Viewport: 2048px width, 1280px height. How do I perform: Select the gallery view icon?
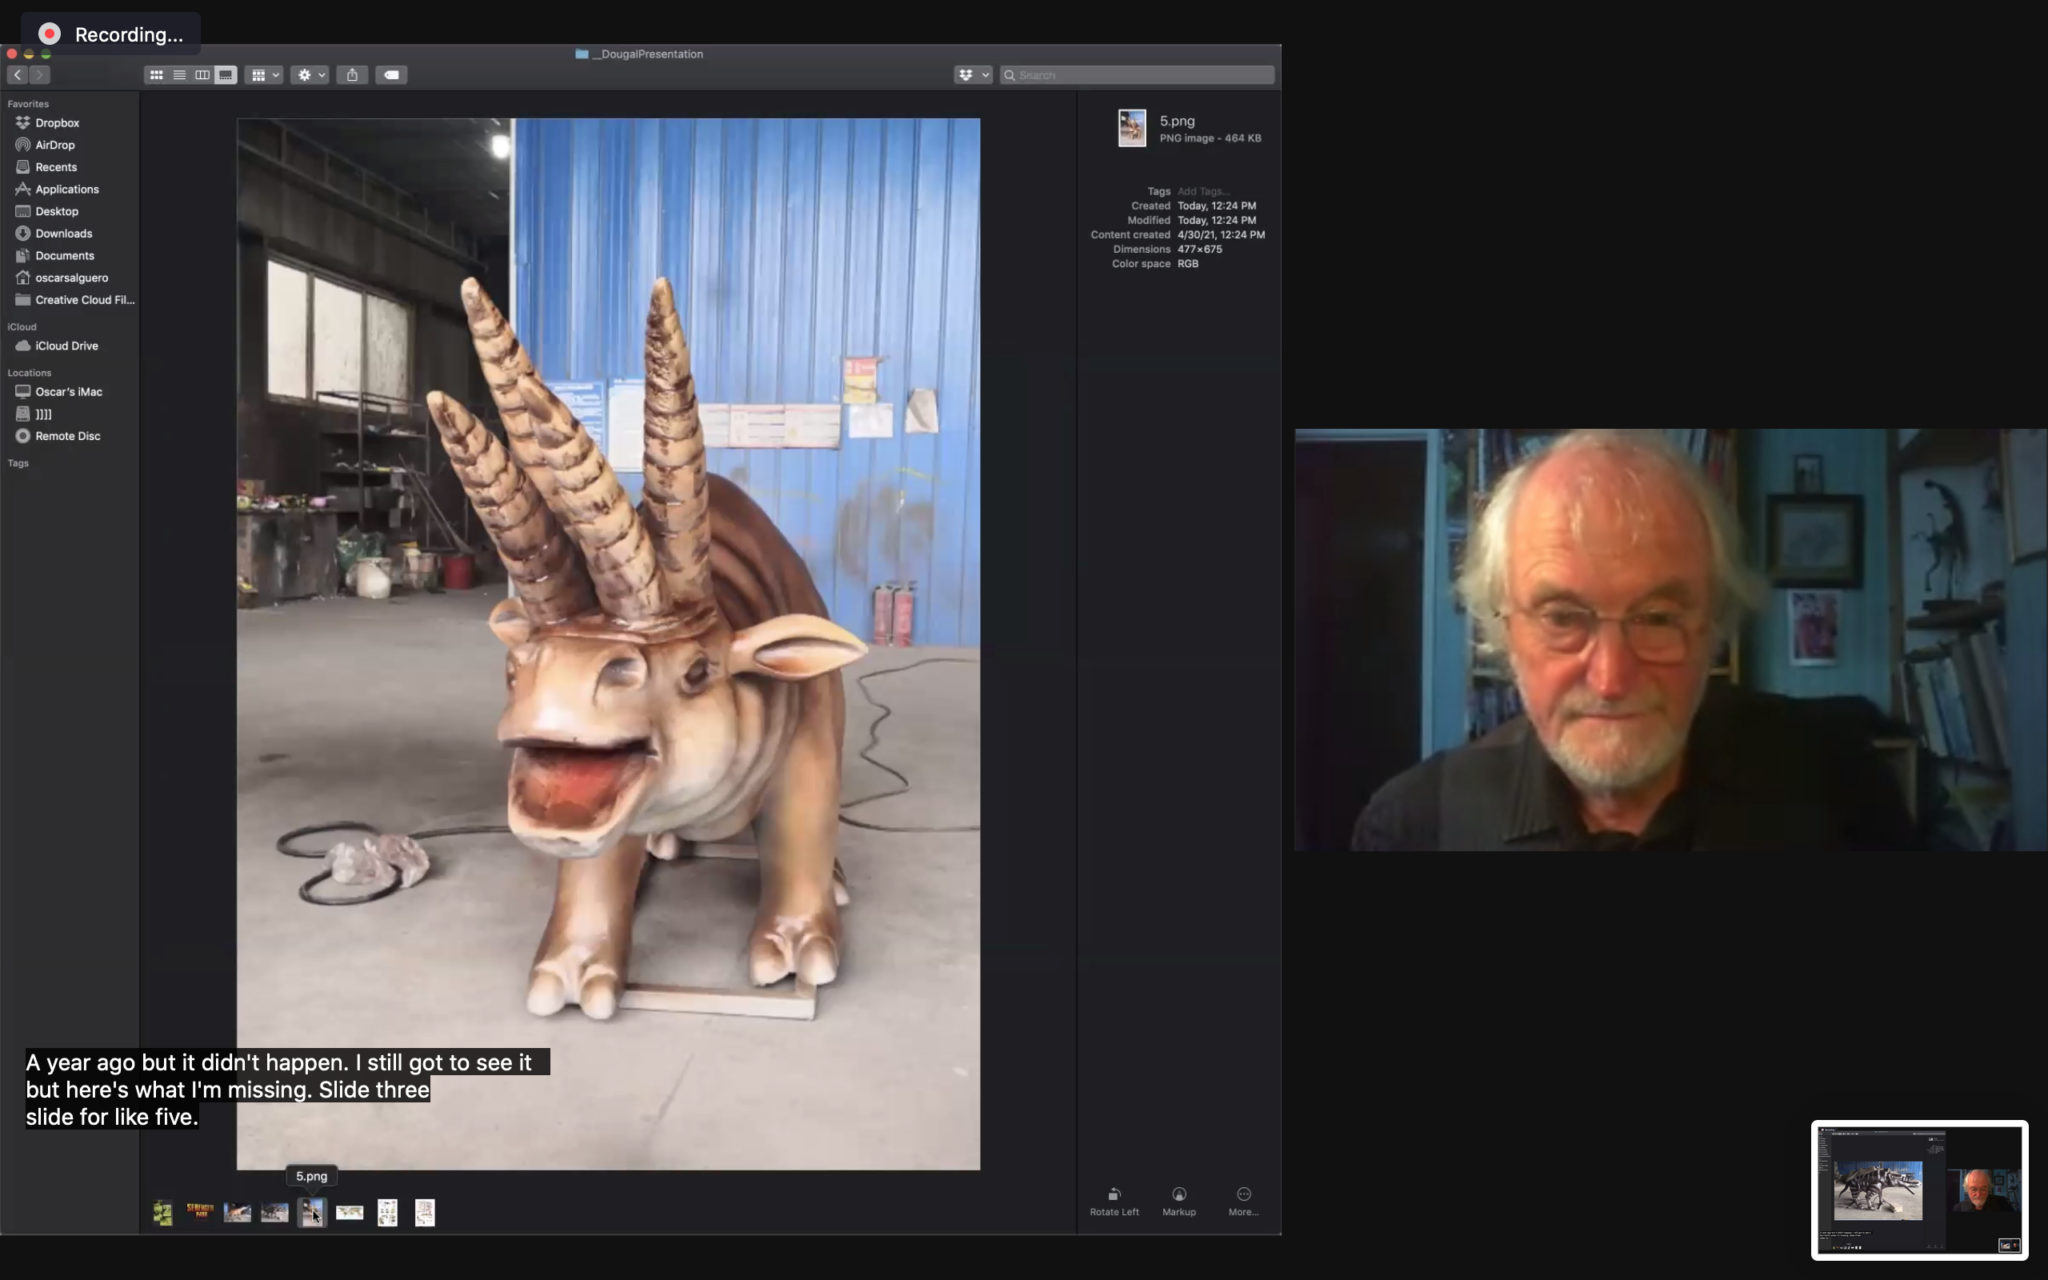pyautogui.click(x=226, y=75)
